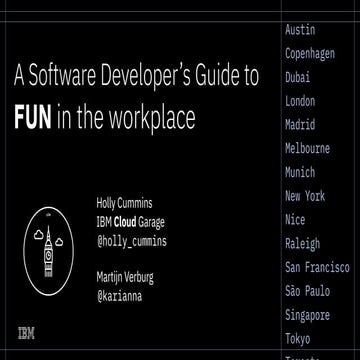Select Munich in the city list
This screenshot has height=360, width=360.
tap(300, 172)
